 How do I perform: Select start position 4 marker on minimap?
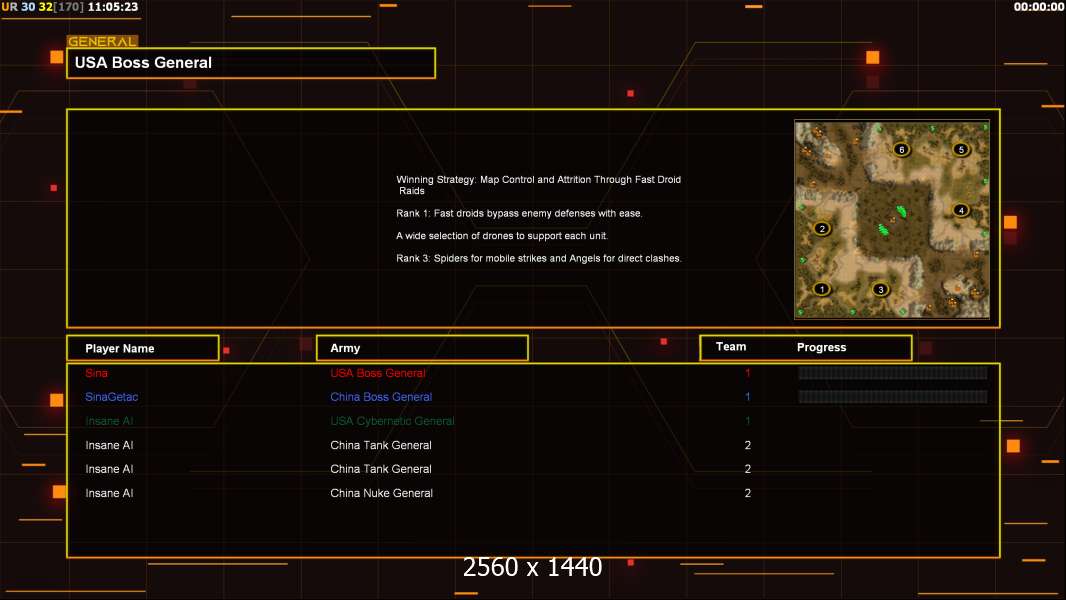tap(961, 210)
